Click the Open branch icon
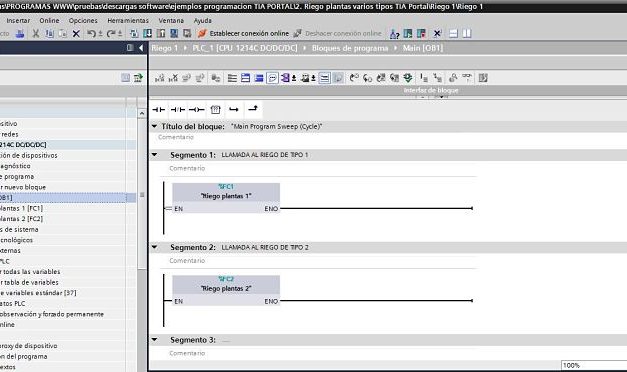This screenshot has height=372, width=627. [234, 110]
